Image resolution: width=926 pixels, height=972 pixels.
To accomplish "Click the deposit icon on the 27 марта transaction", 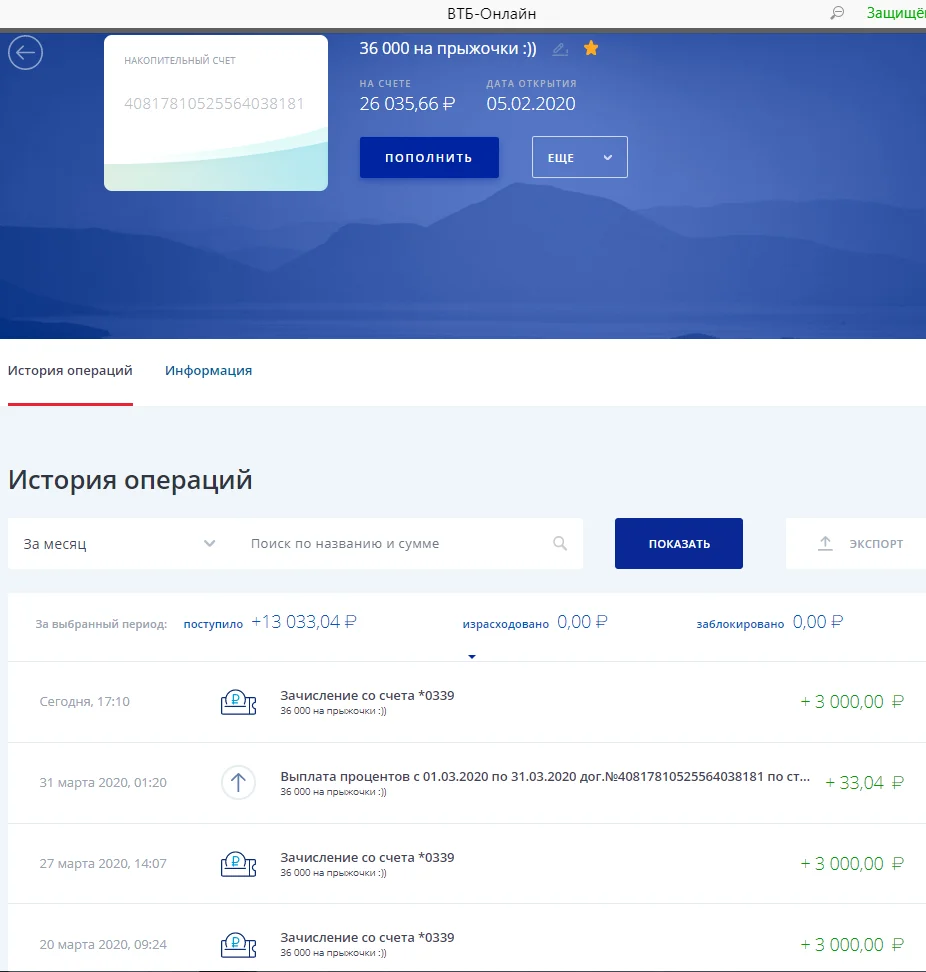I will 237,863.
